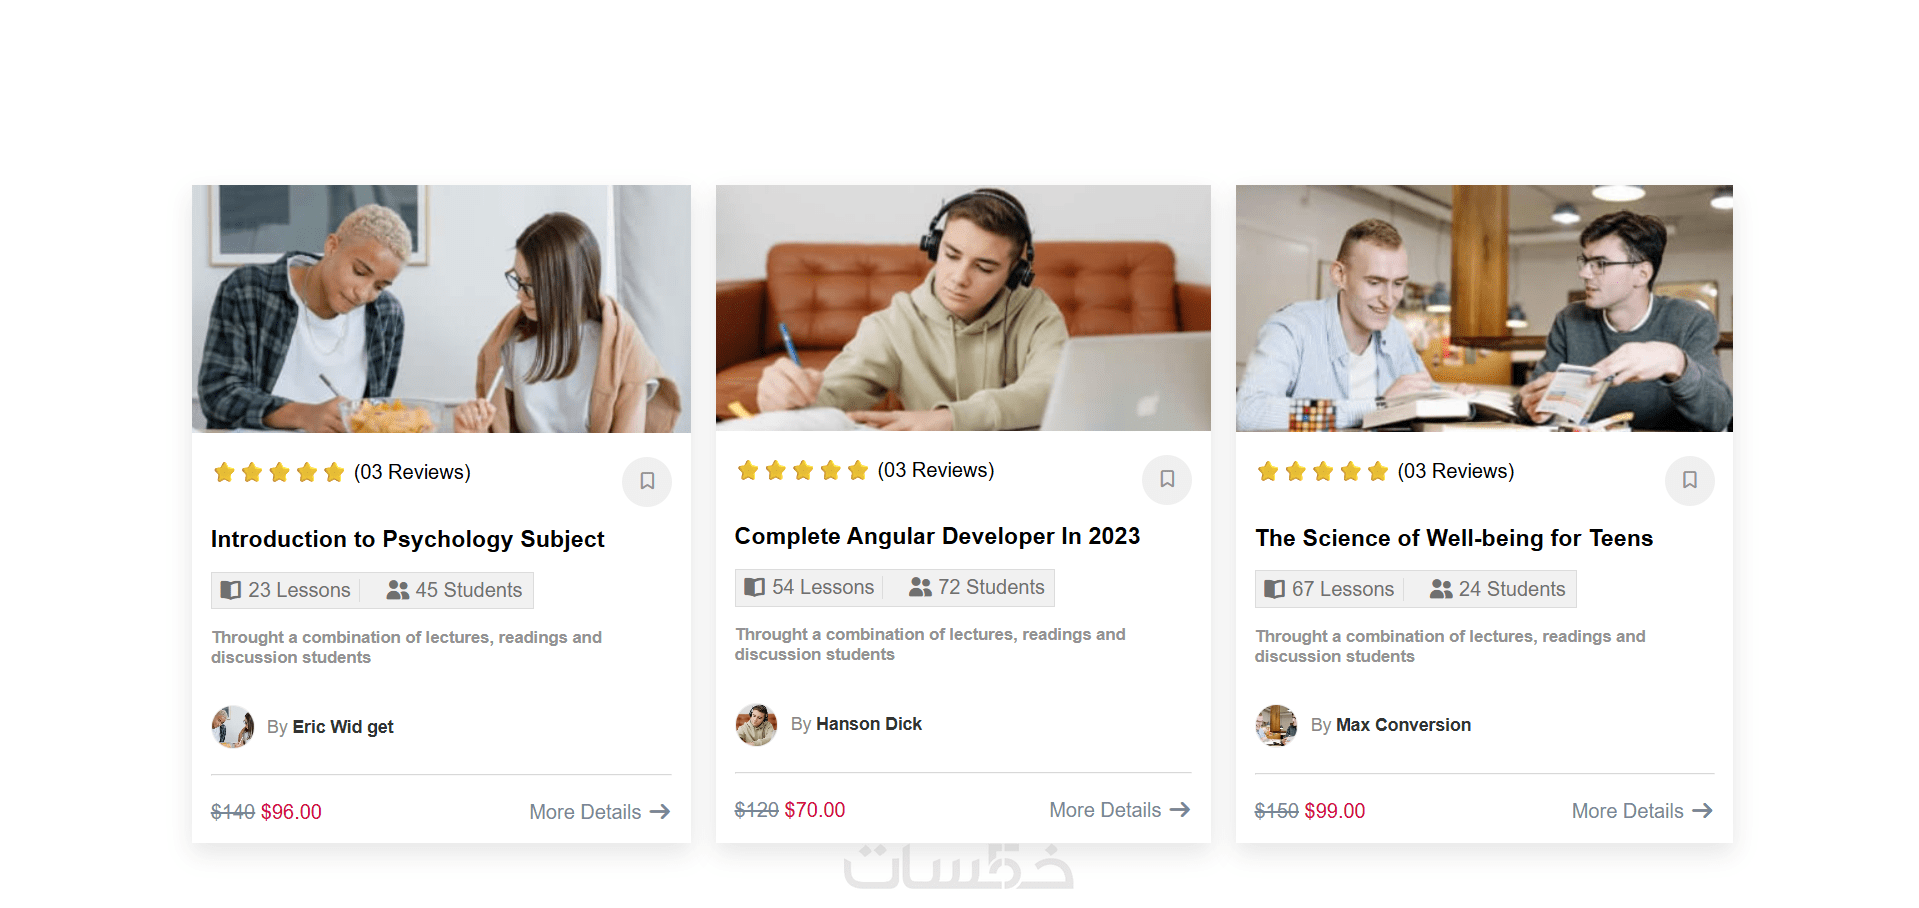Open More Details for the Angular Developer course

click(x=1120, y=810)
